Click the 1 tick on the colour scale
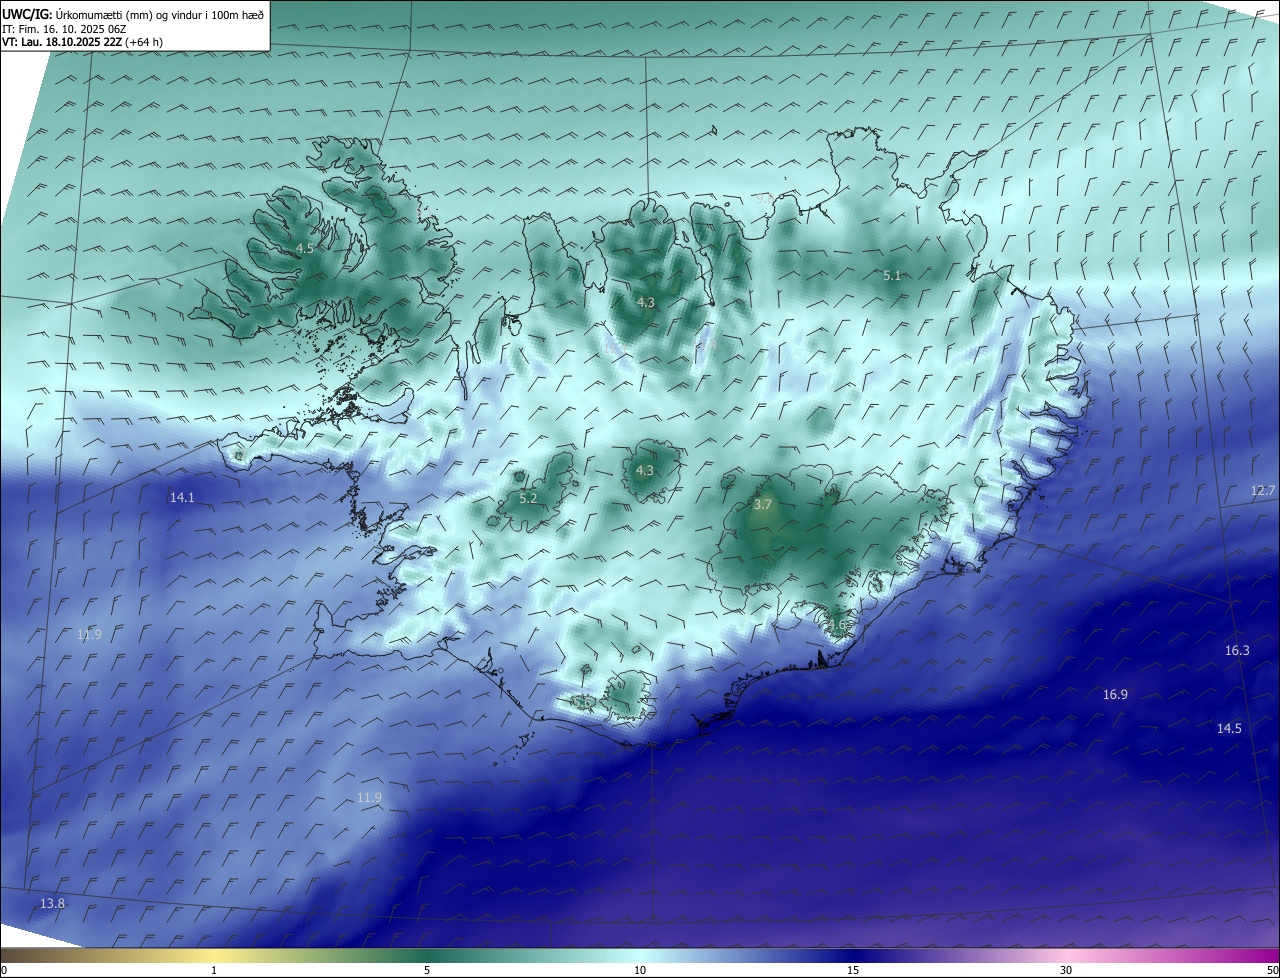The width and height of the screenshot is (1280, 978). click(214, 970)
